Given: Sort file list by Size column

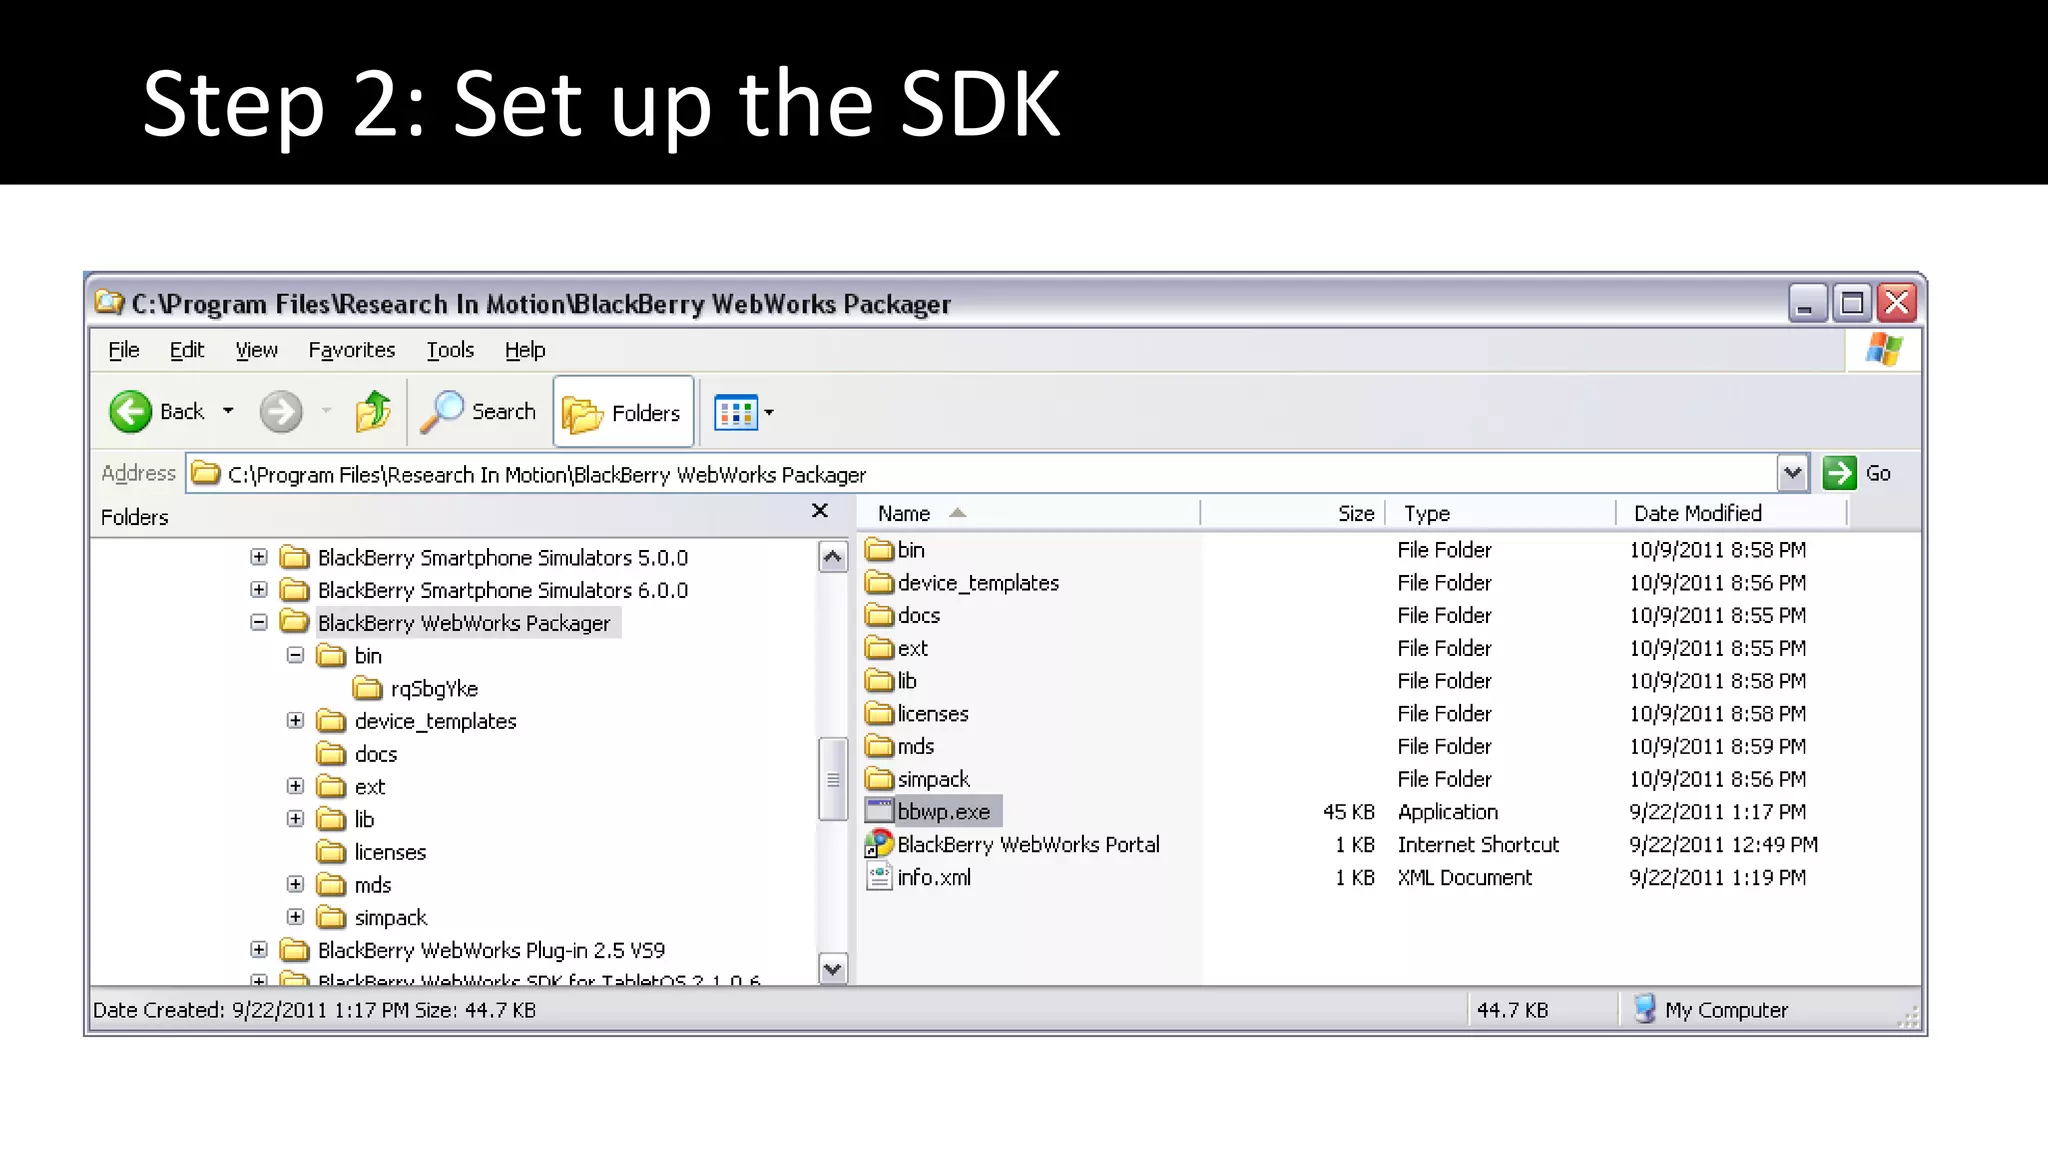Looking at the screenshot, I should (1292, 513).
